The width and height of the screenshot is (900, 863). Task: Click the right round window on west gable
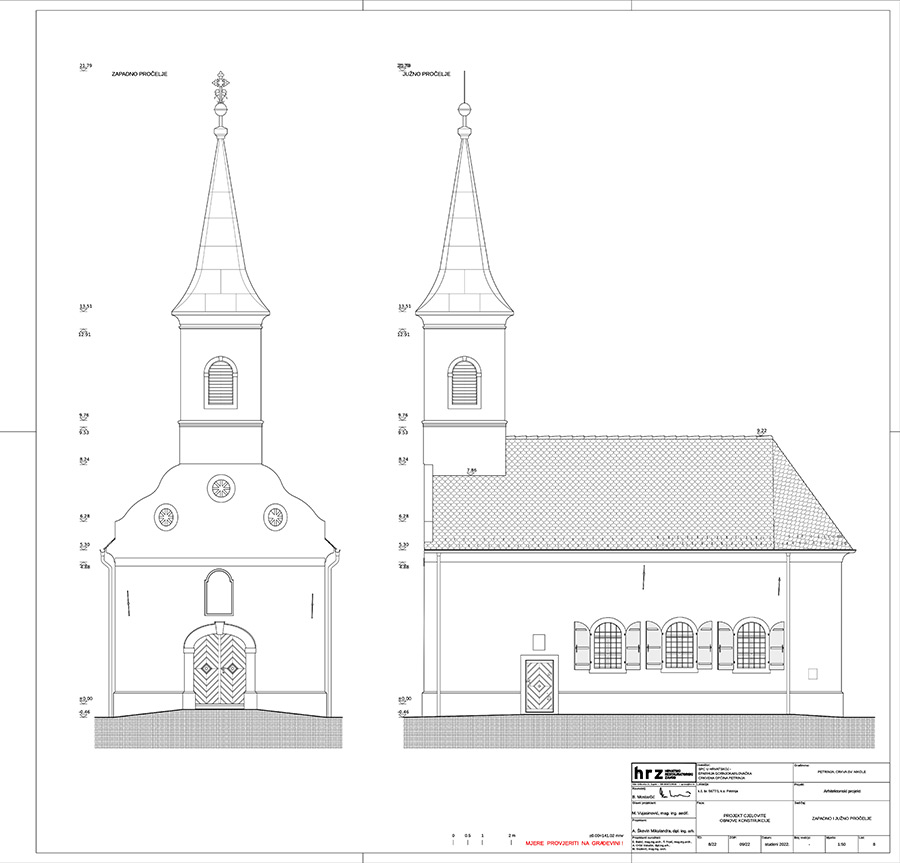[x=275, y=517]
